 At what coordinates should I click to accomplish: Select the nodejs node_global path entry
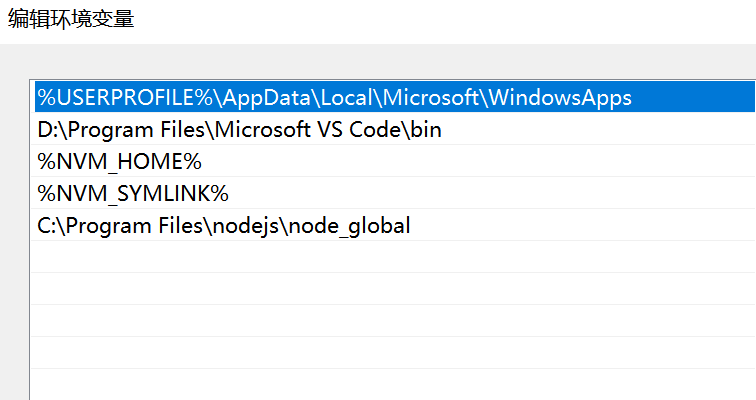click(x=224, y=226)
